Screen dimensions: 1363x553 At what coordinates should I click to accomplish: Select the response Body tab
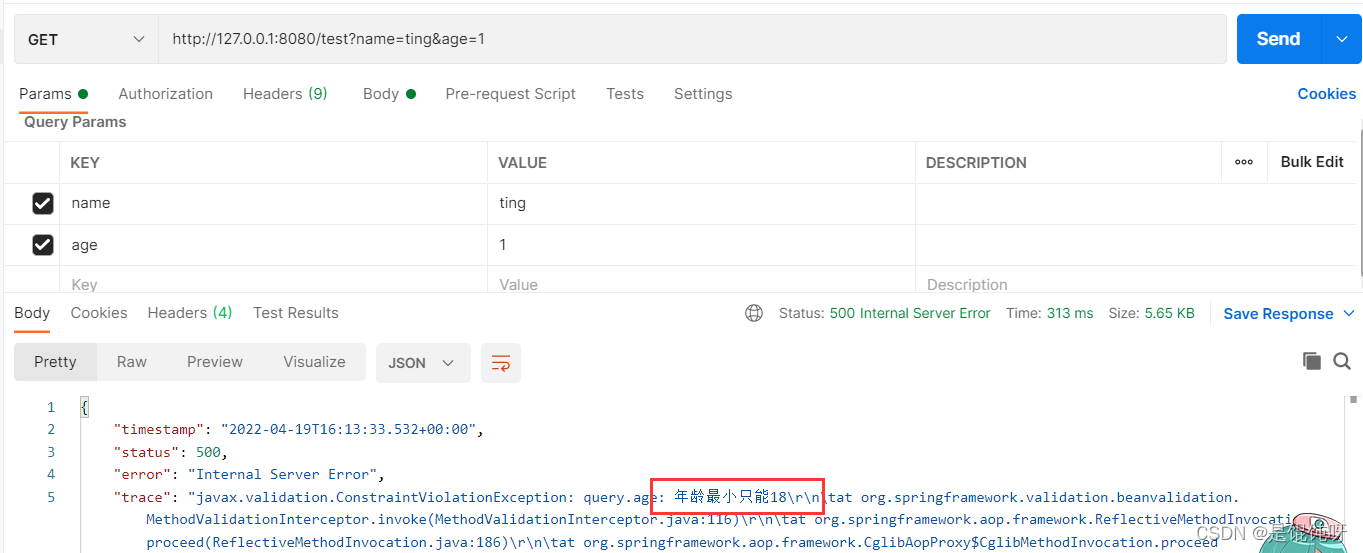tap(32, 313)
